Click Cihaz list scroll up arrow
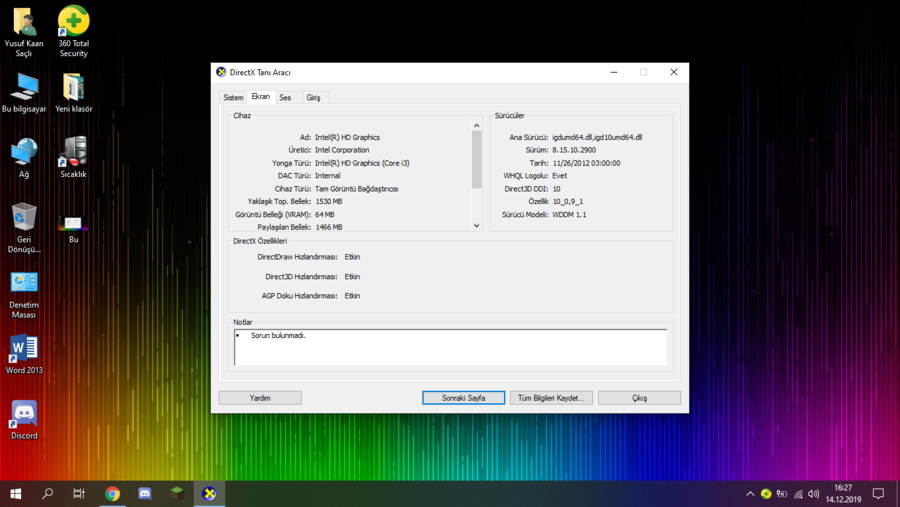 476,125
